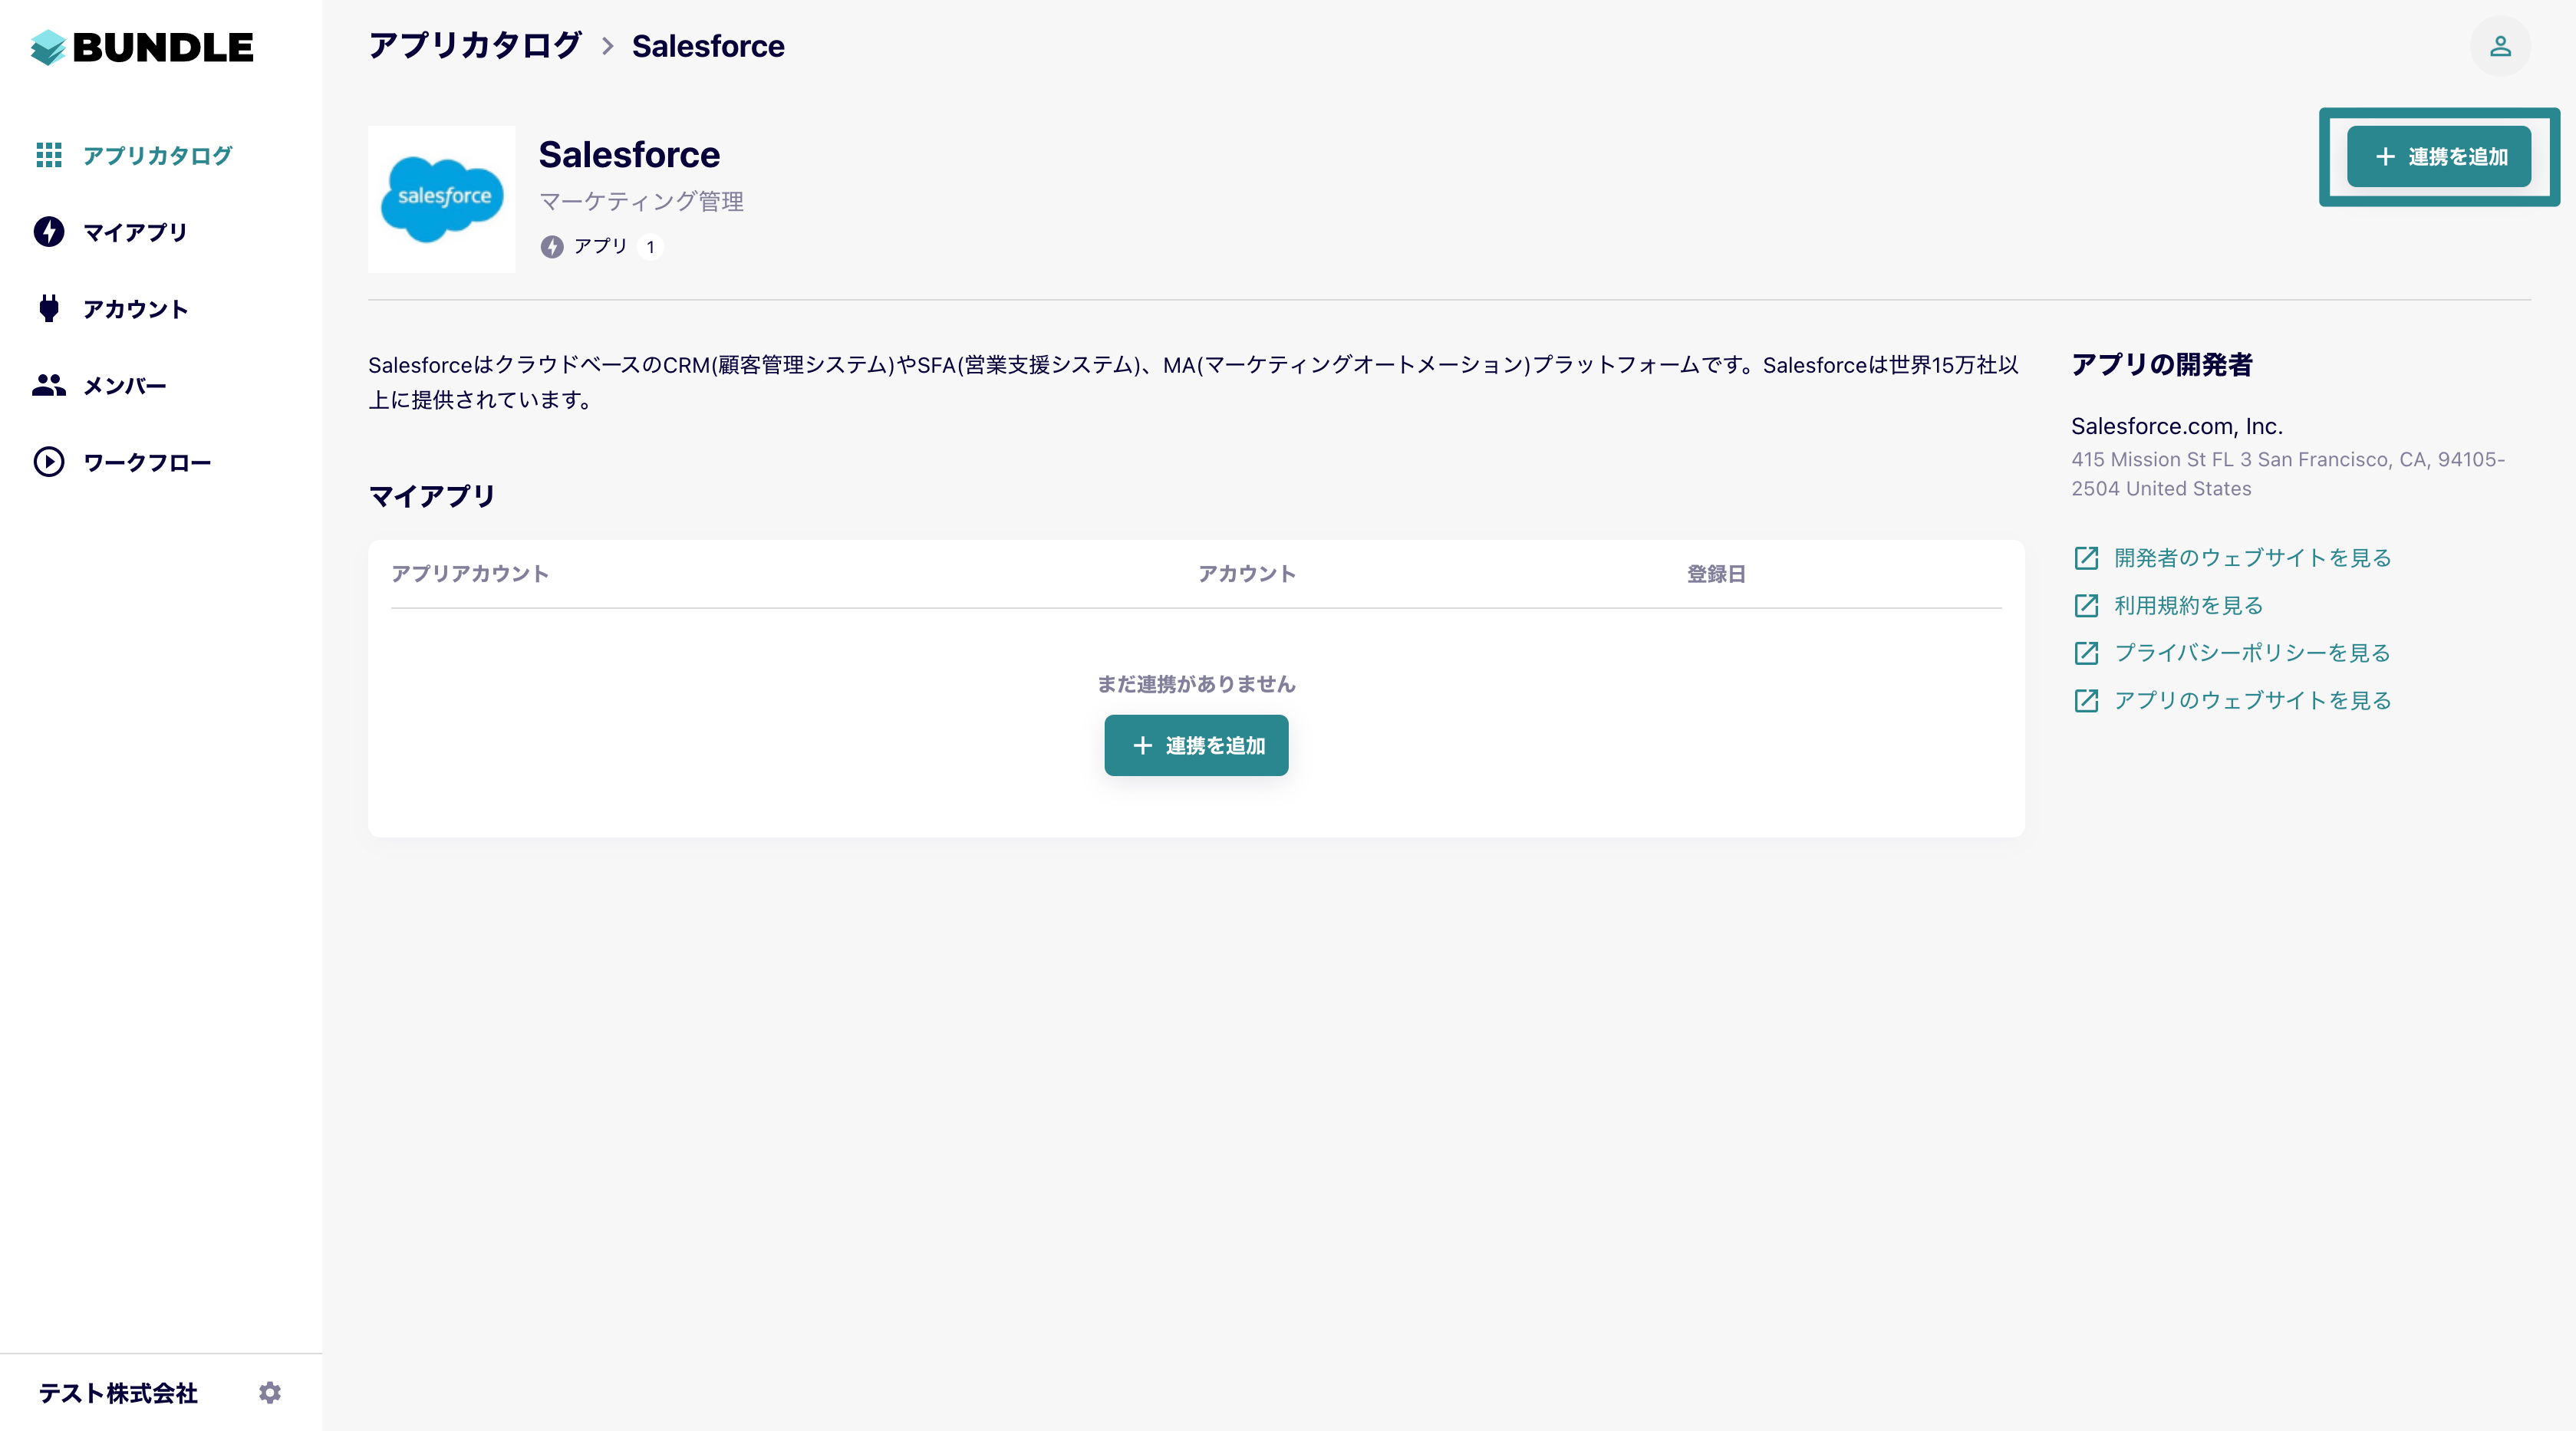Select the マイアプリ lightning icon in sidebar
Viewport: 2576px width, 1431px height.
(49, 231)
